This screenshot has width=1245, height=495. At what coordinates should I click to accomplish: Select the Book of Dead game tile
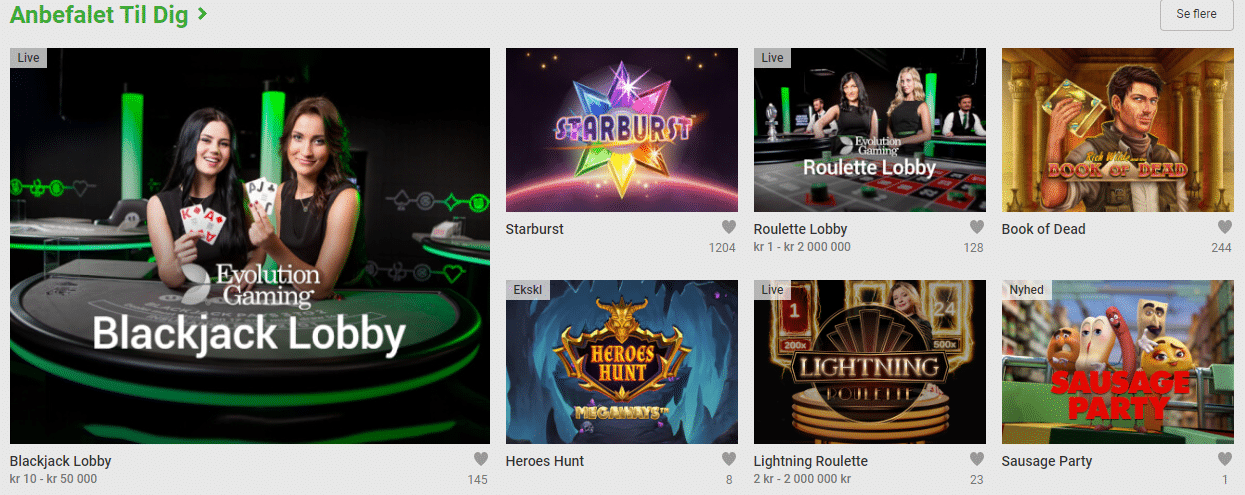1118,130
